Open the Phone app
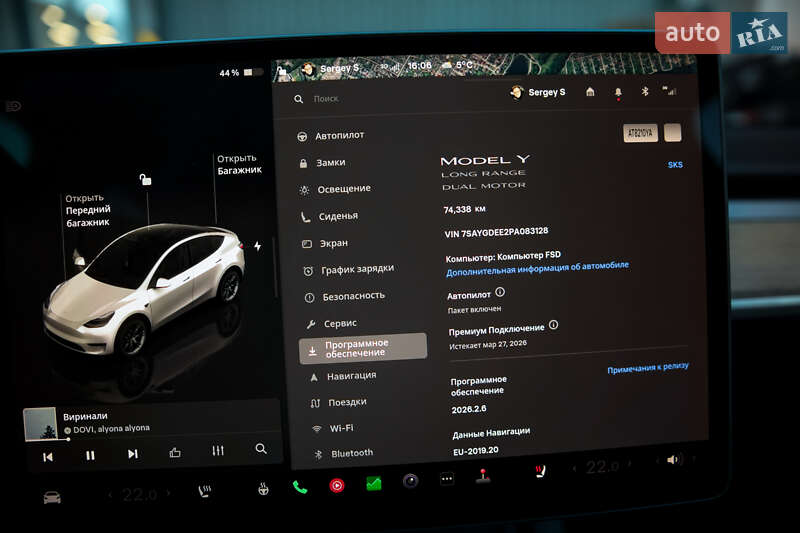The image size is (800, 533). click(x=300, y=488)
